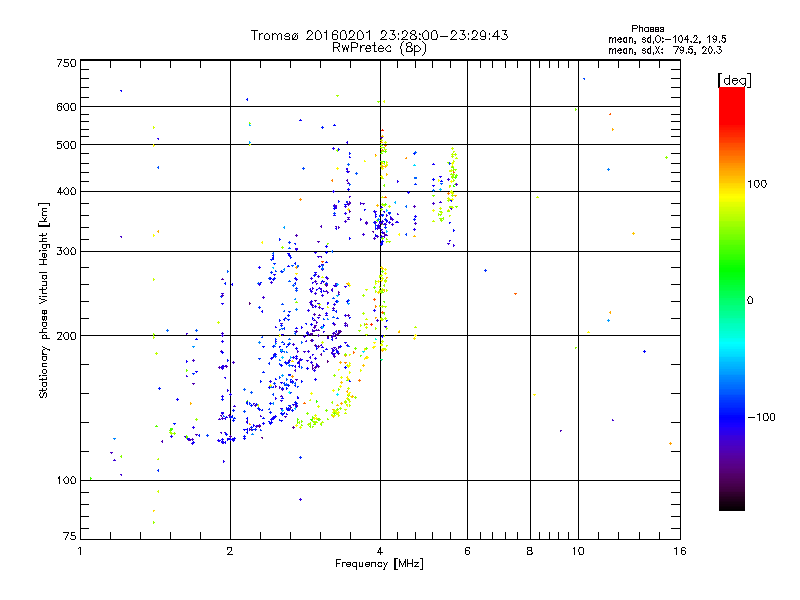Click the x-axis label '10'

click(x=578, y=551)
